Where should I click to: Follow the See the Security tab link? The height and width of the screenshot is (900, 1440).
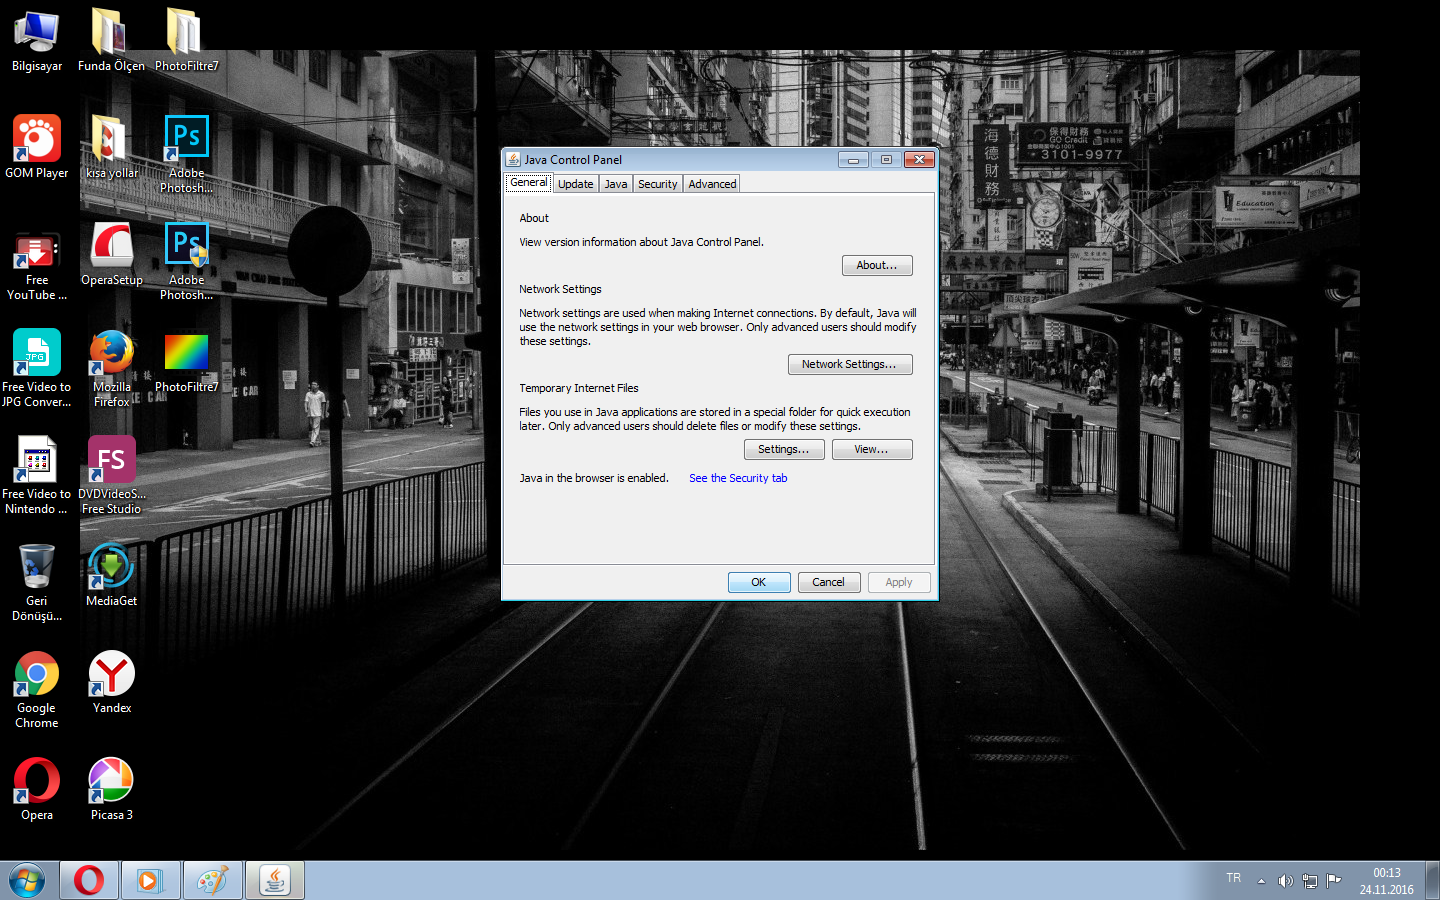click(x=738, y=478)
